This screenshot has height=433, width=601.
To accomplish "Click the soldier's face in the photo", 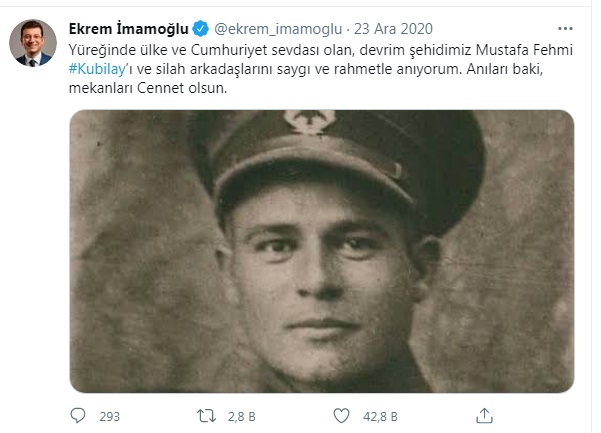I will point(322,276).
